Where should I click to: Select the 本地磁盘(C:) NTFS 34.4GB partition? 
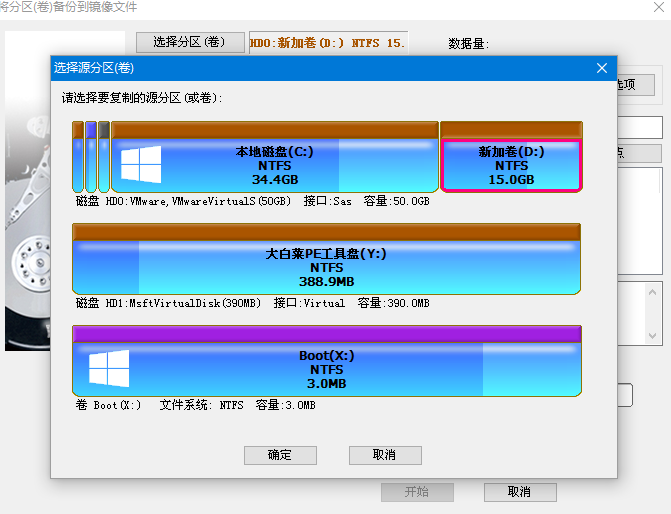[275, 157]
